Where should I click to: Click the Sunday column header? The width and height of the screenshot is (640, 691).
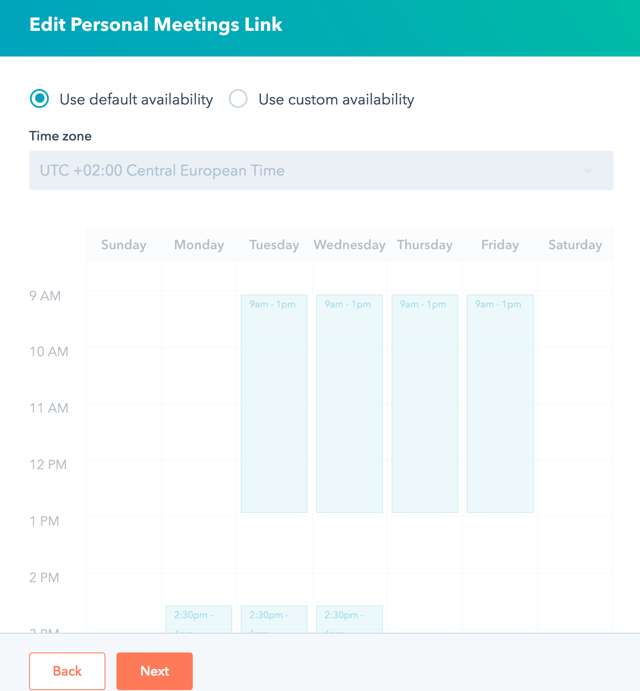tap(124, 245)
